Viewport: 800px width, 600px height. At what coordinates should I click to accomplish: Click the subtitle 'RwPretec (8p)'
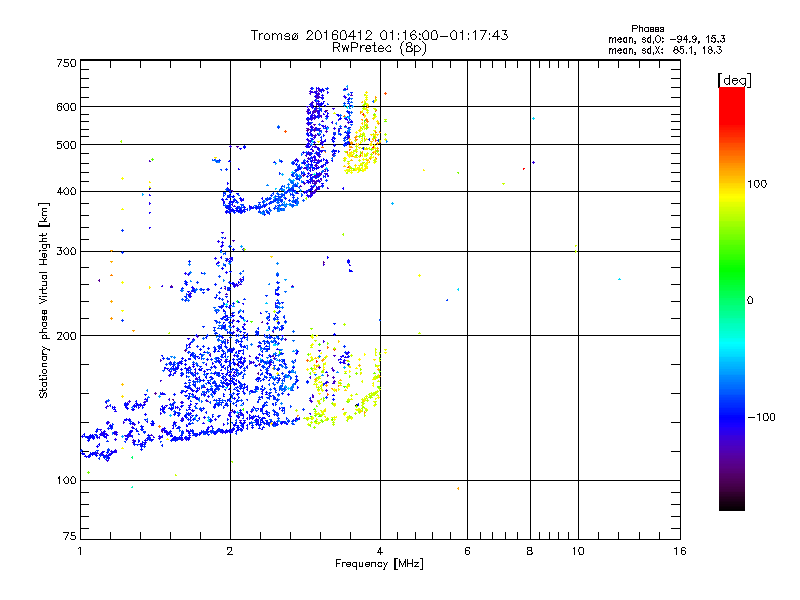[379, 48]
